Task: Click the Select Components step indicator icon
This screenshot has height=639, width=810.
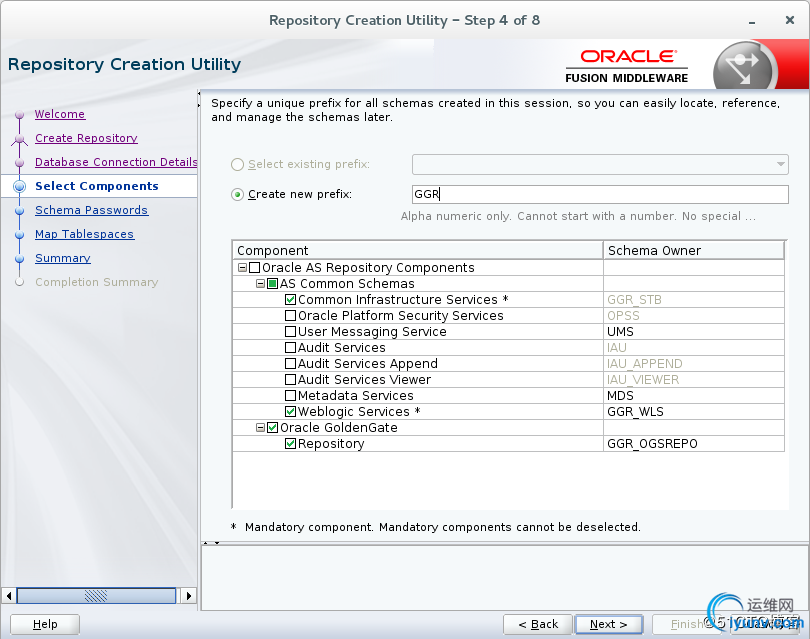Action: pos(20,186)
